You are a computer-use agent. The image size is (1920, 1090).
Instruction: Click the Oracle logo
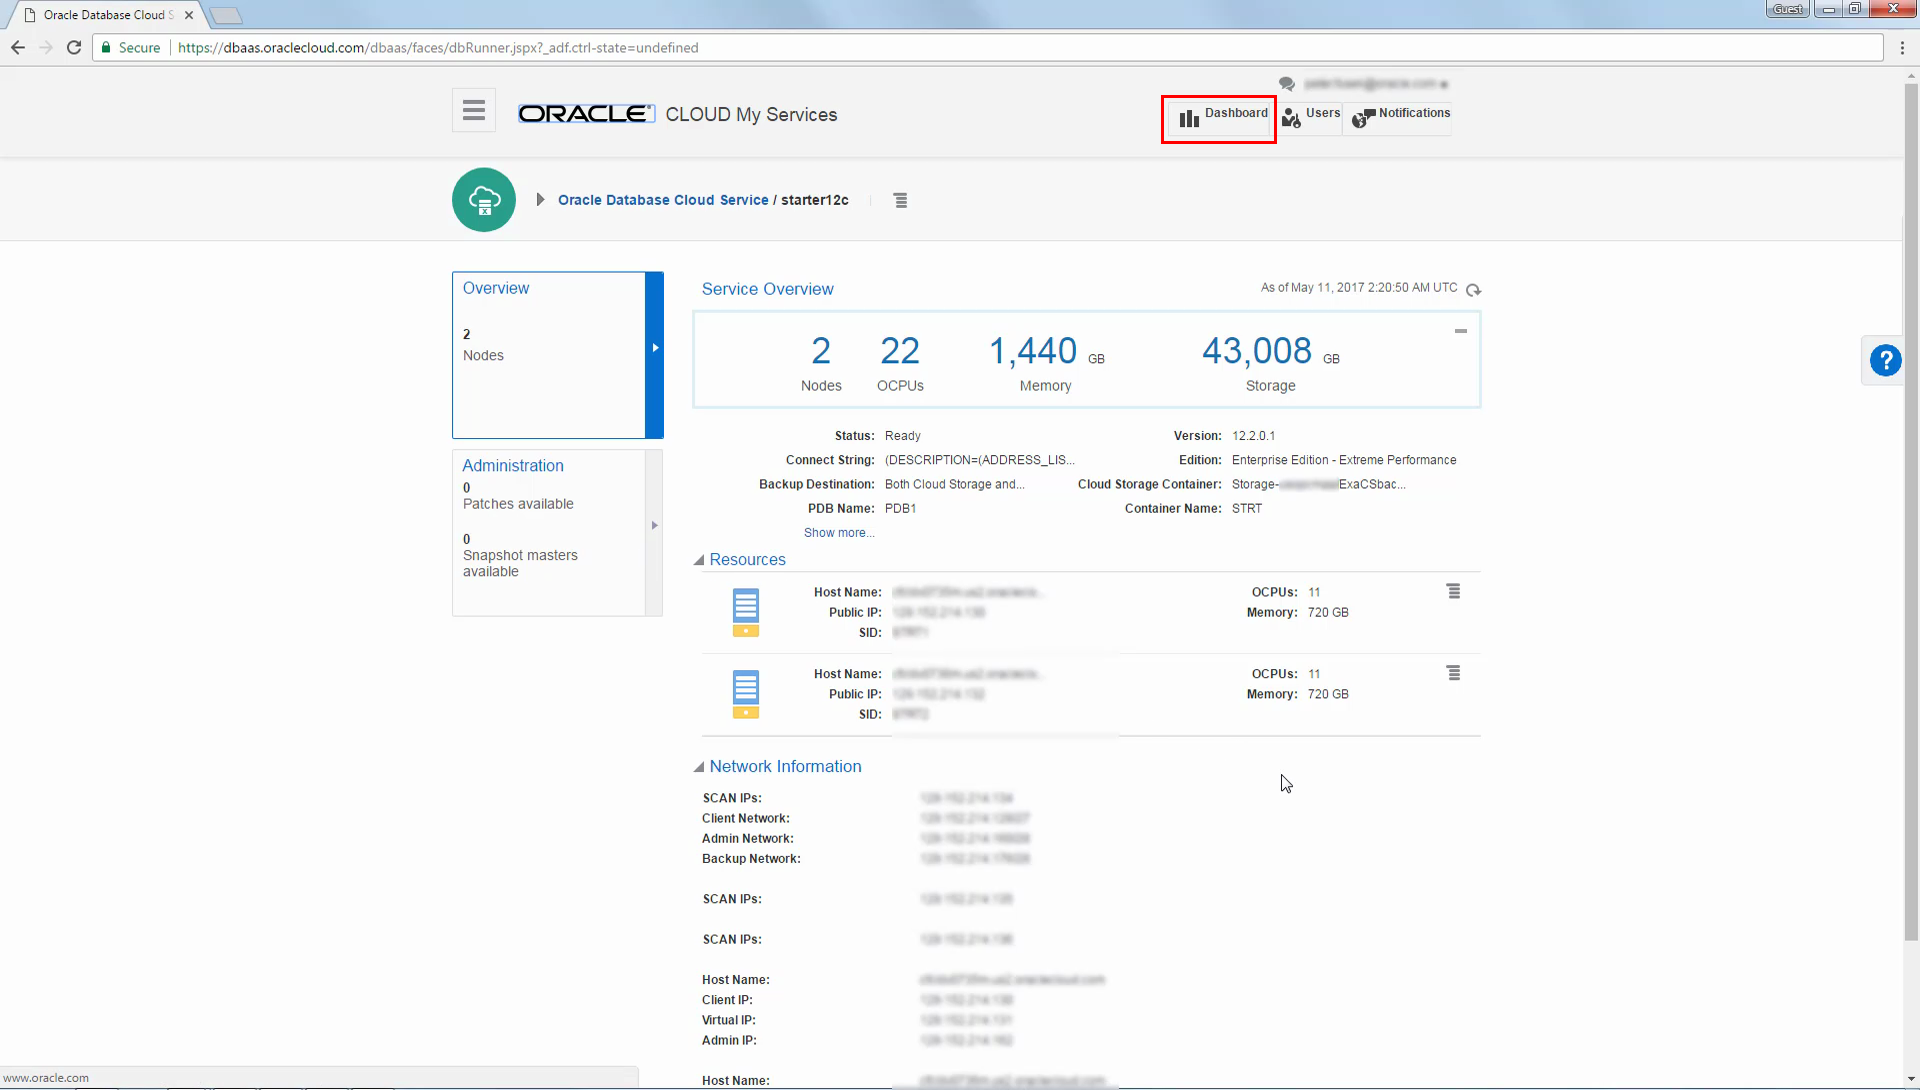pyautogui.click(x=586, y=114)
